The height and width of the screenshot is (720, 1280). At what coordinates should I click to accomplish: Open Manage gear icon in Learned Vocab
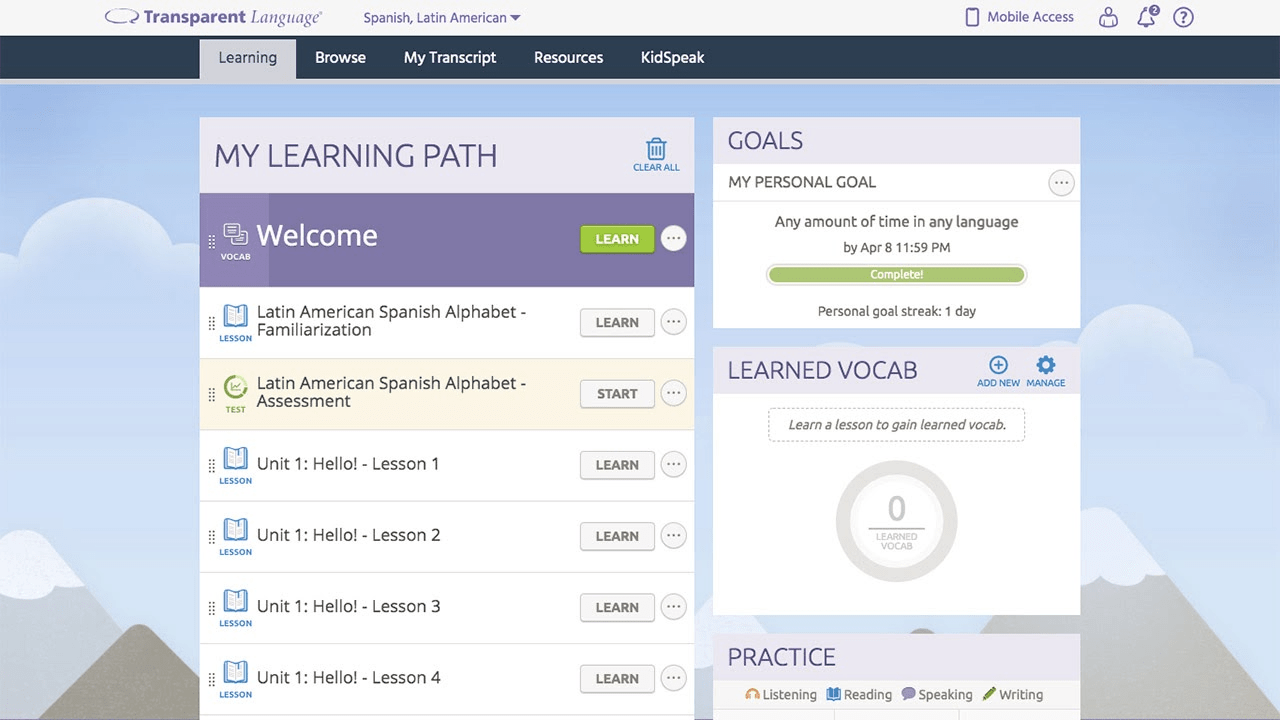(1045, 366)
